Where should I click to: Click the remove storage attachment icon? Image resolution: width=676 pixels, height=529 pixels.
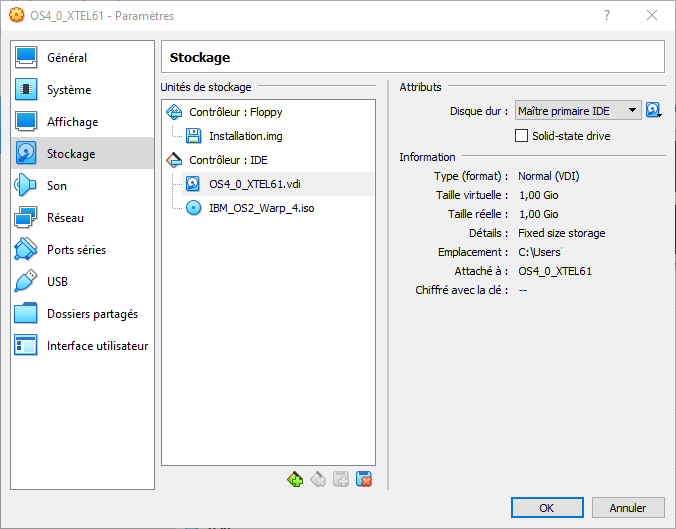click(364, 480)
